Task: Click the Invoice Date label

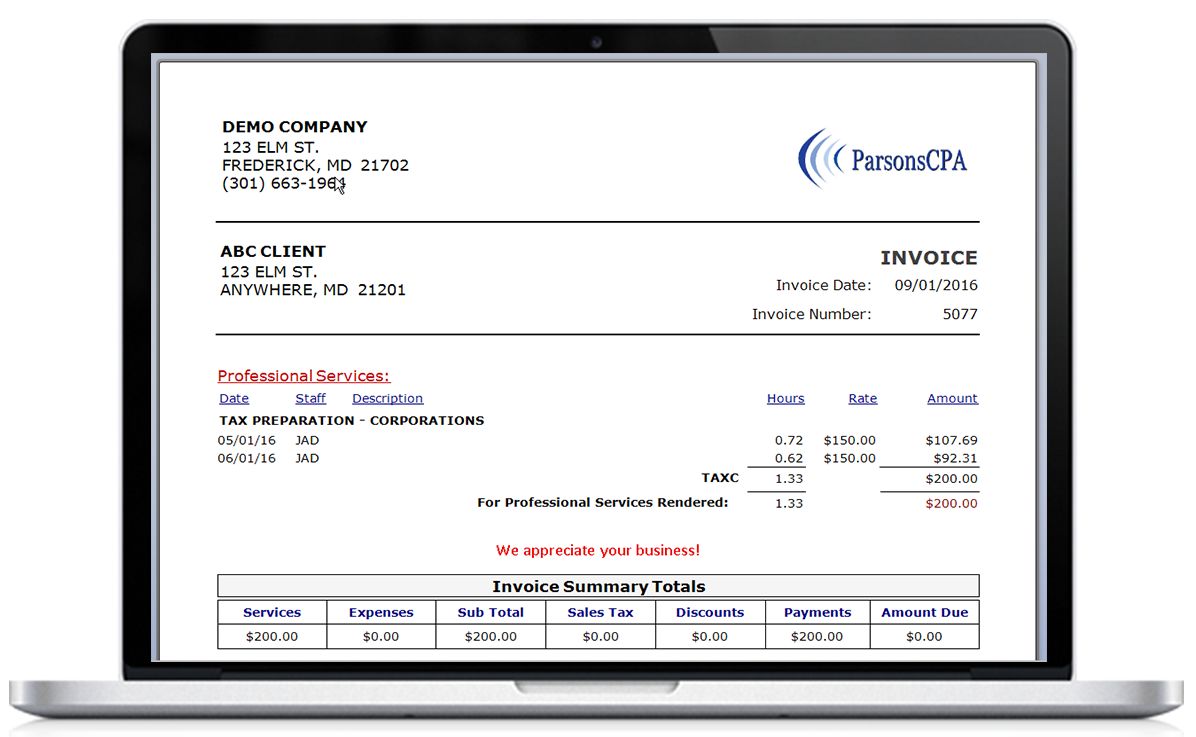Action: (824, 285)
